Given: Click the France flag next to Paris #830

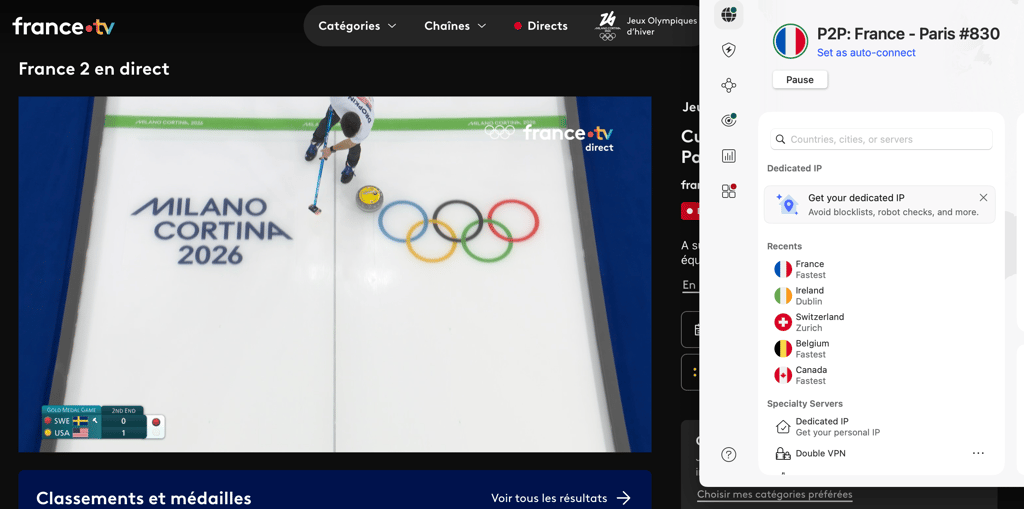Looking at the screenshot, I should (x=791, y=41).
